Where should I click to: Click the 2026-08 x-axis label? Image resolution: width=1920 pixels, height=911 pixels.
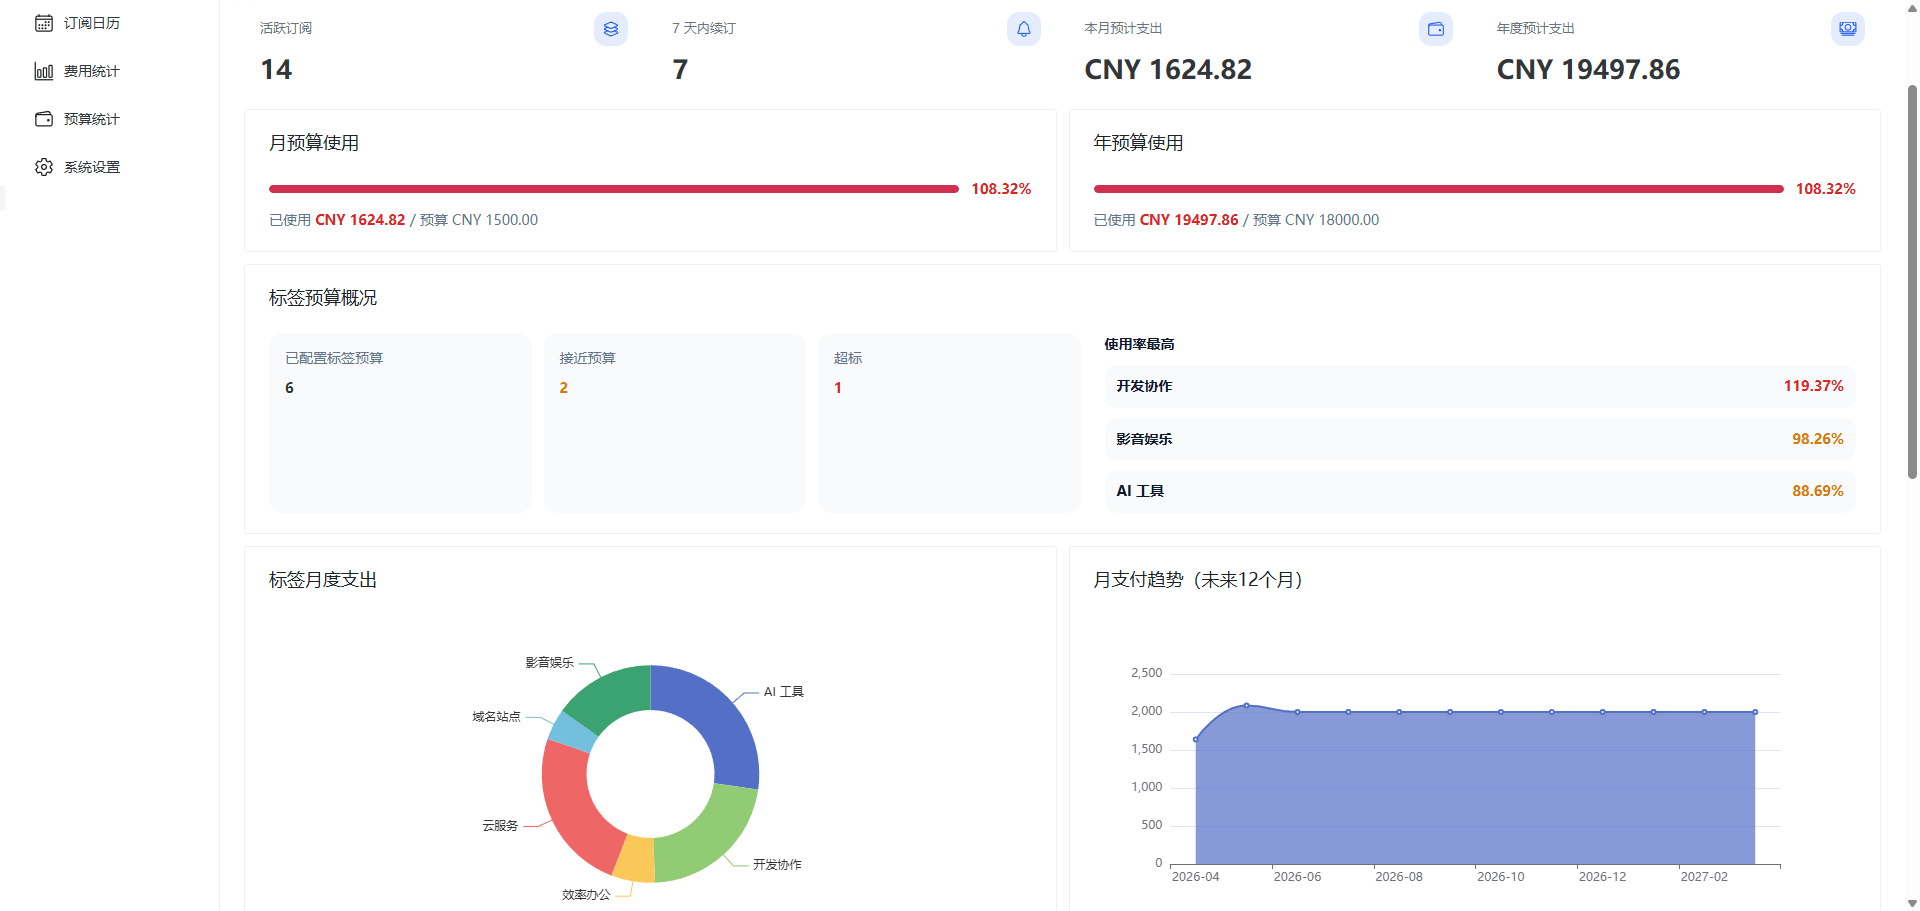tap(1398, 877)
